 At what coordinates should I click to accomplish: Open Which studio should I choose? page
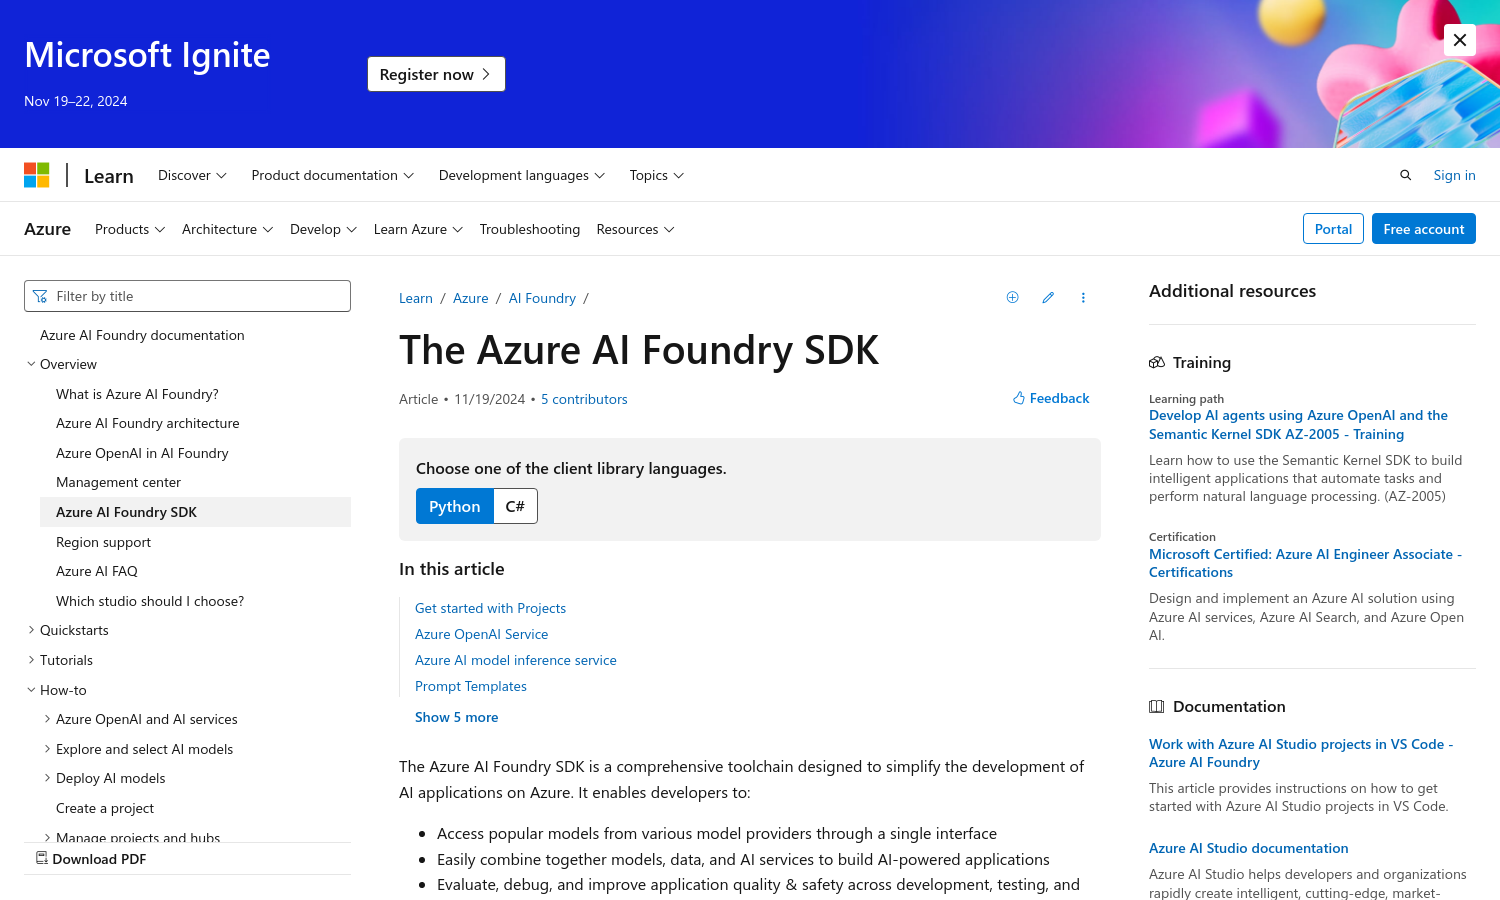coord(150,601)
